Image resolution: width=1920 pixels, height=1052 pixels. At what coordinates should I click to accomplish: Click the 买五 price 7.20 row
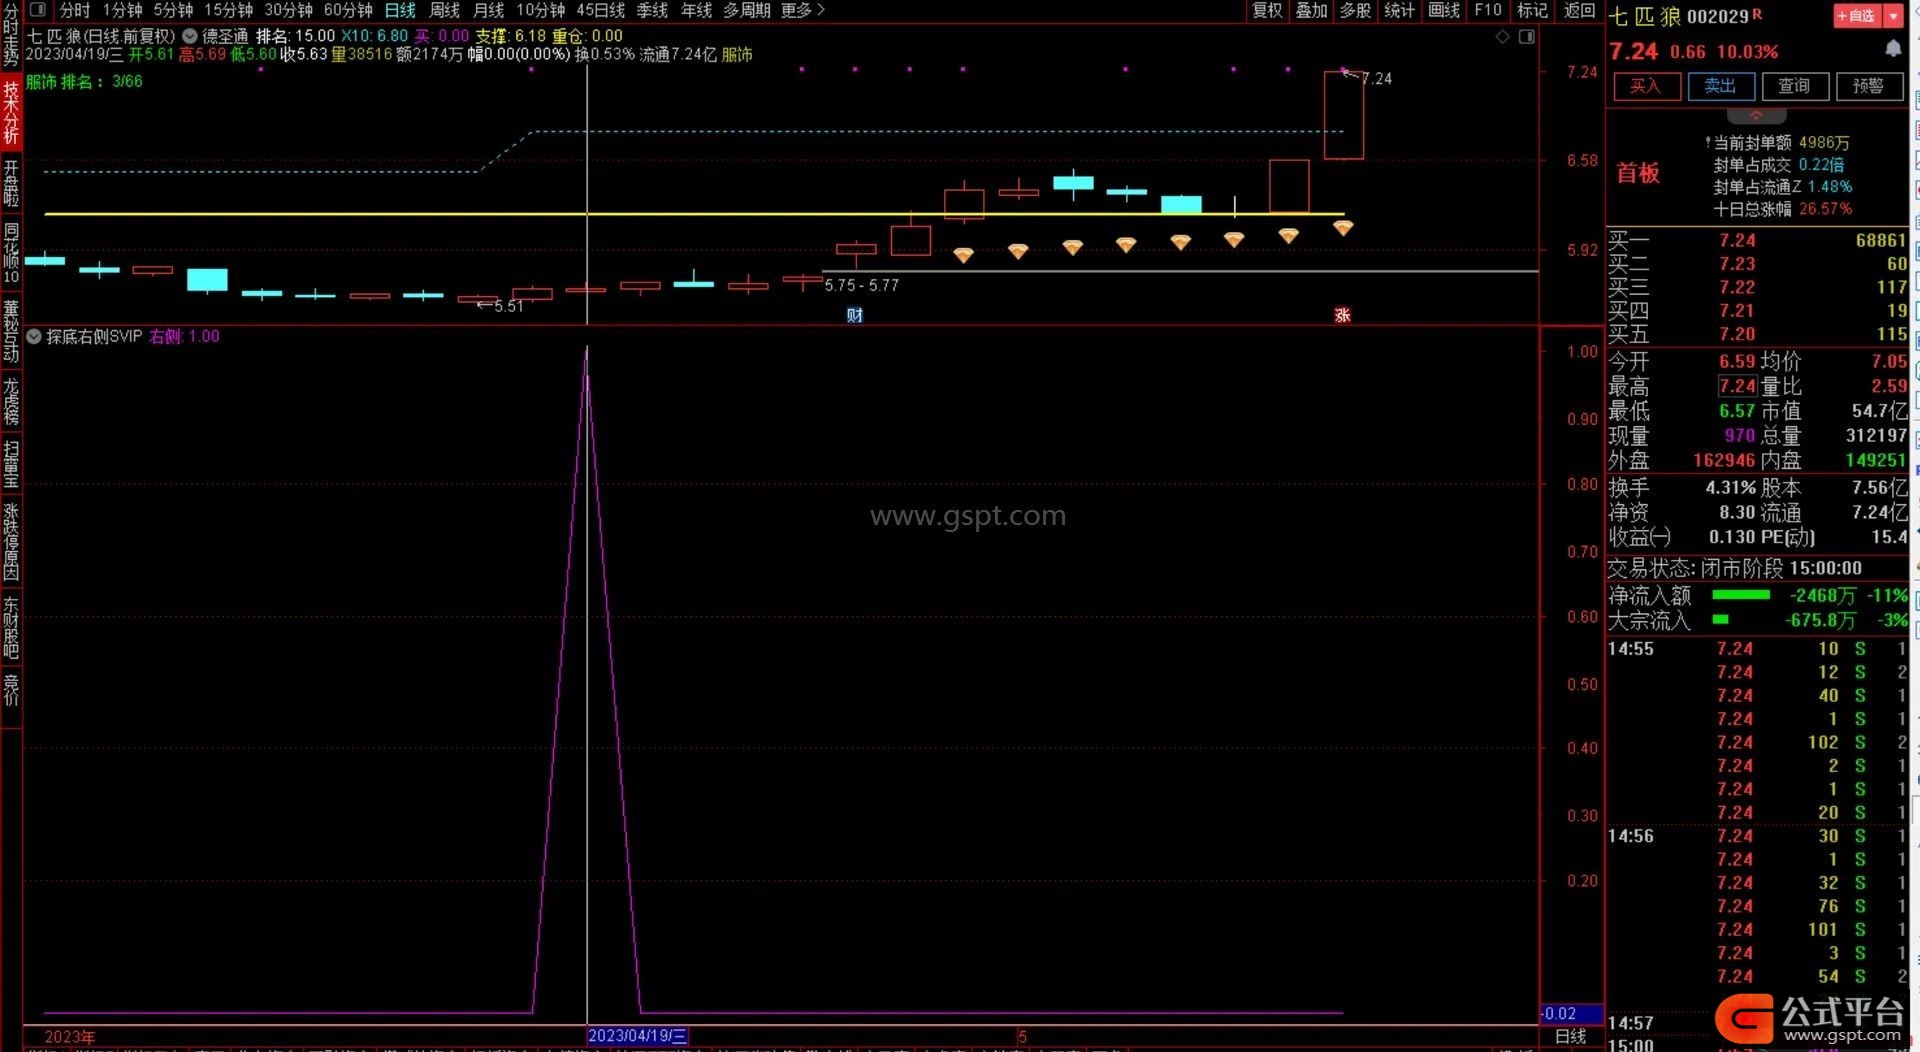tap(1757, 334)
